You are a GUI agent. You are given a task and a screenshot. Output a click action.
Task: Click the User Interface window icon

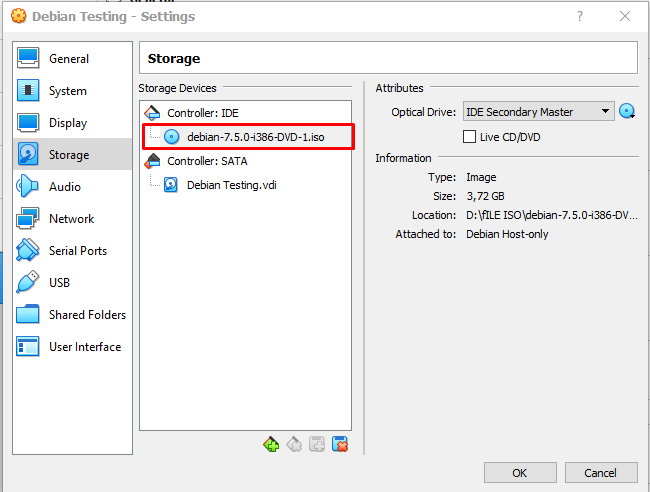[28, 346]
